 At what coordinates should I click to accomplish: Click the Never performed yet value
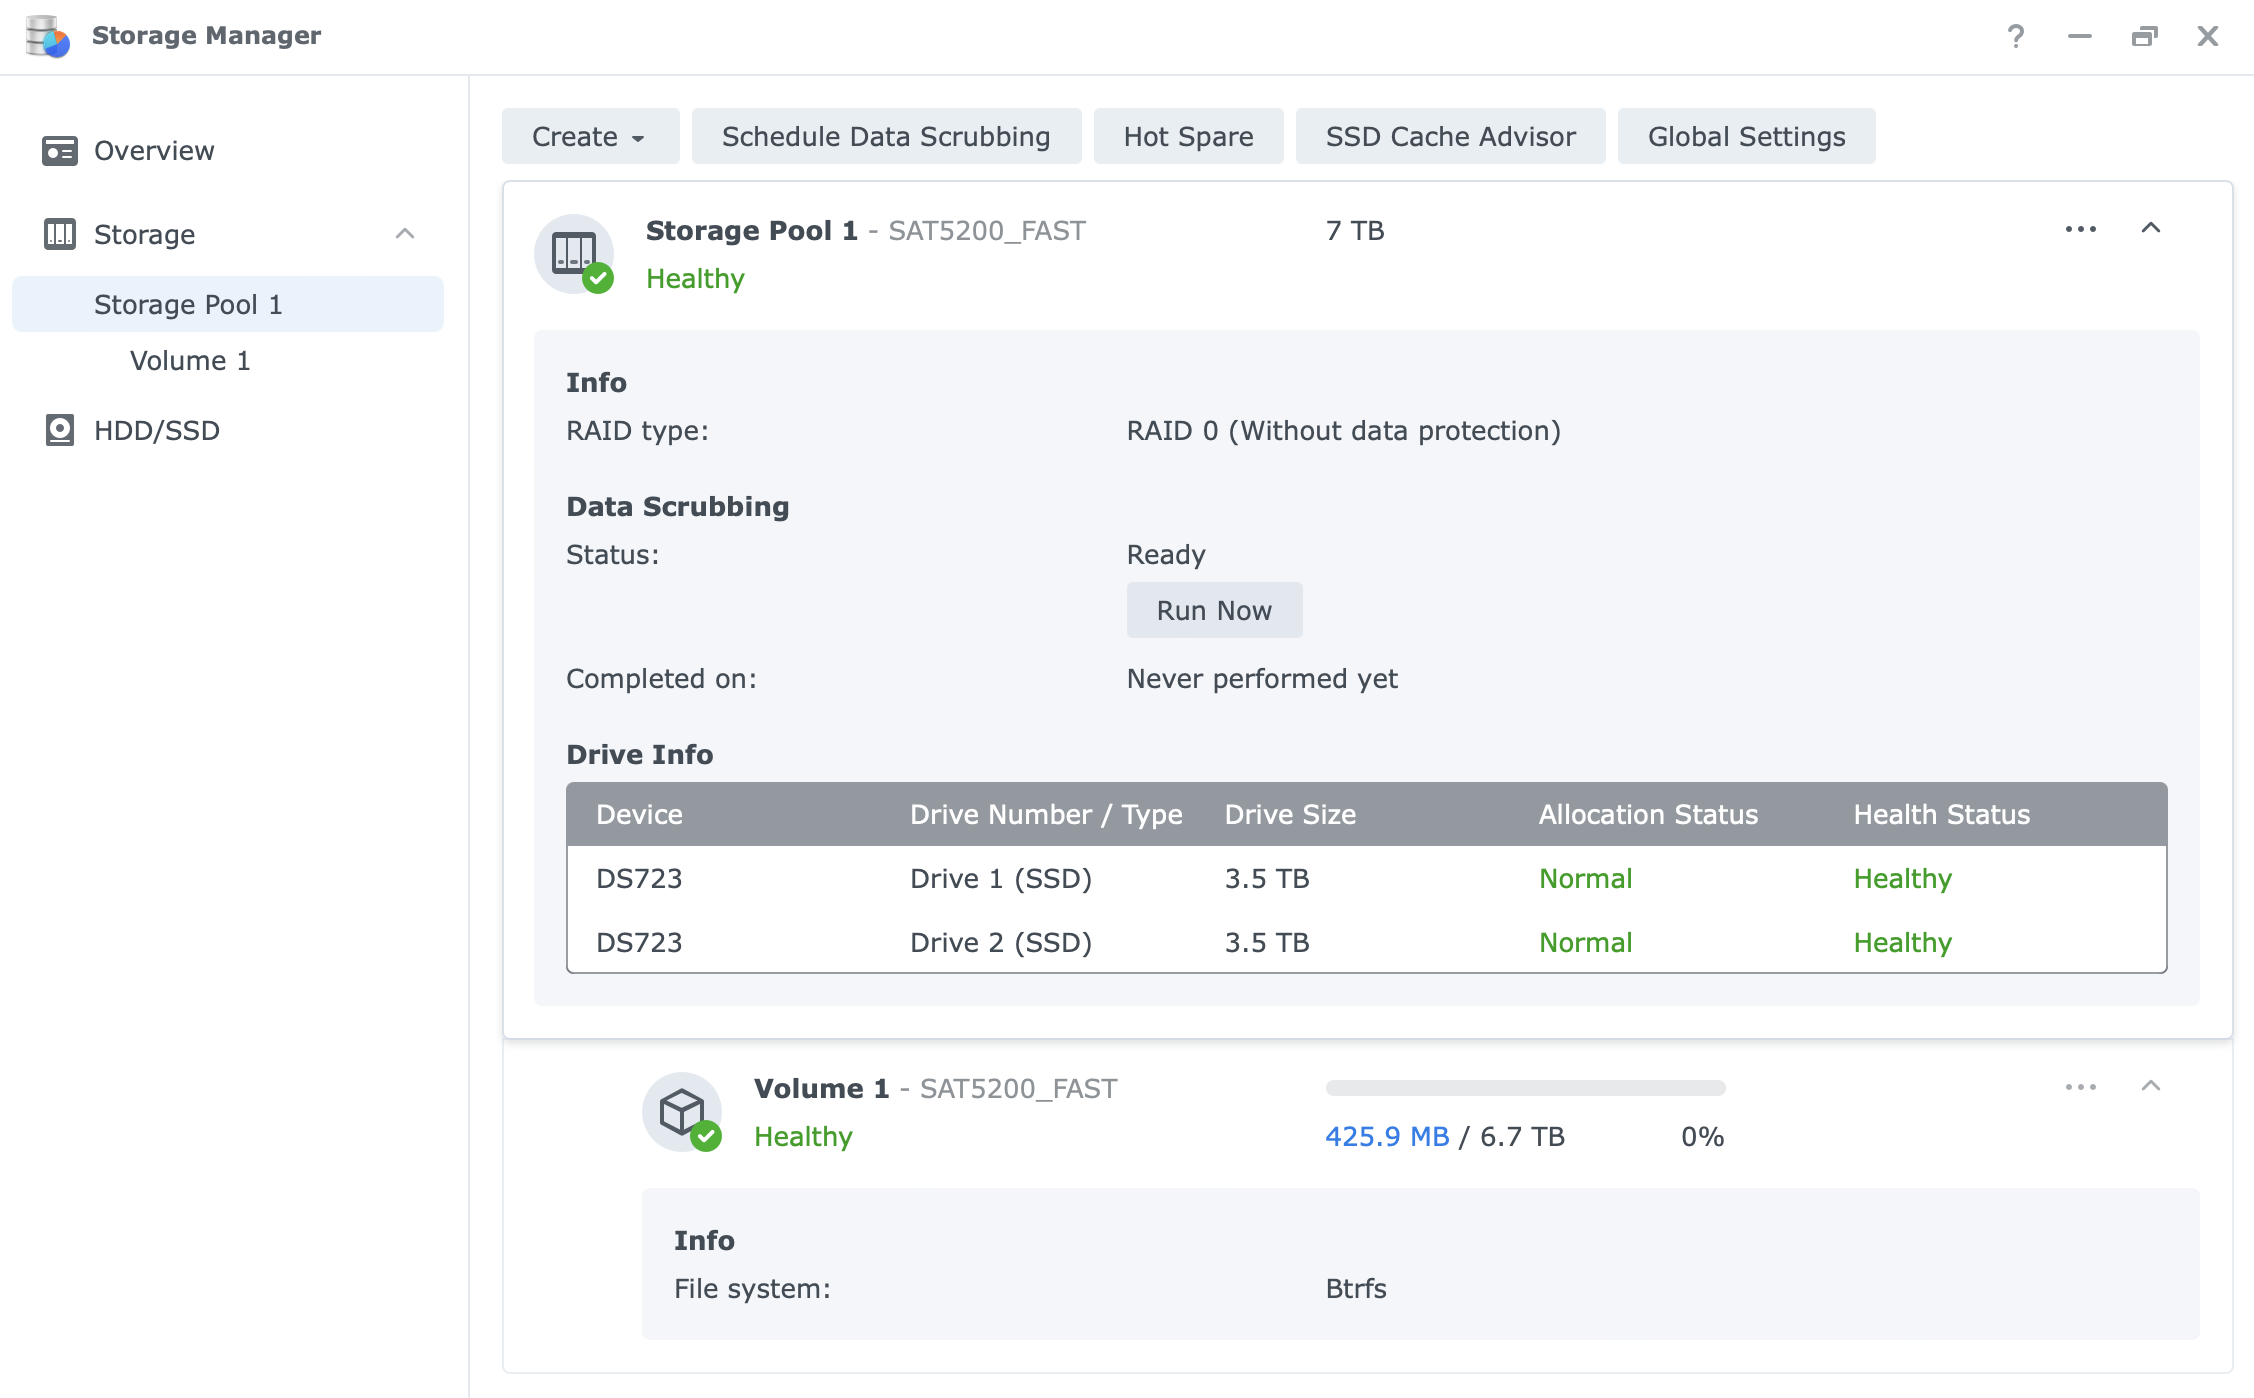(1262, 679)
